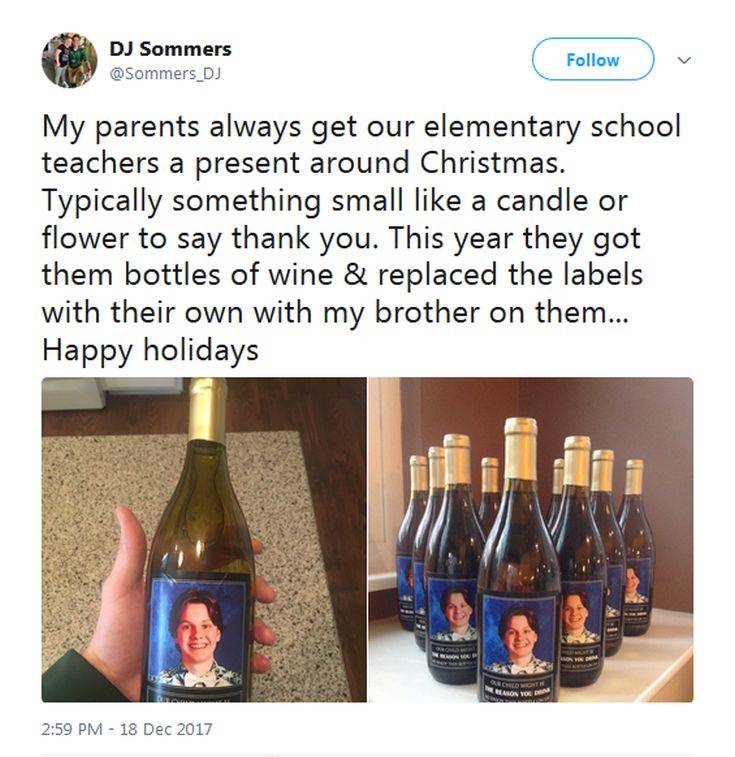
Task: Click the "Happy holidays" line of the tweet
Action: (x=150, y=351)
